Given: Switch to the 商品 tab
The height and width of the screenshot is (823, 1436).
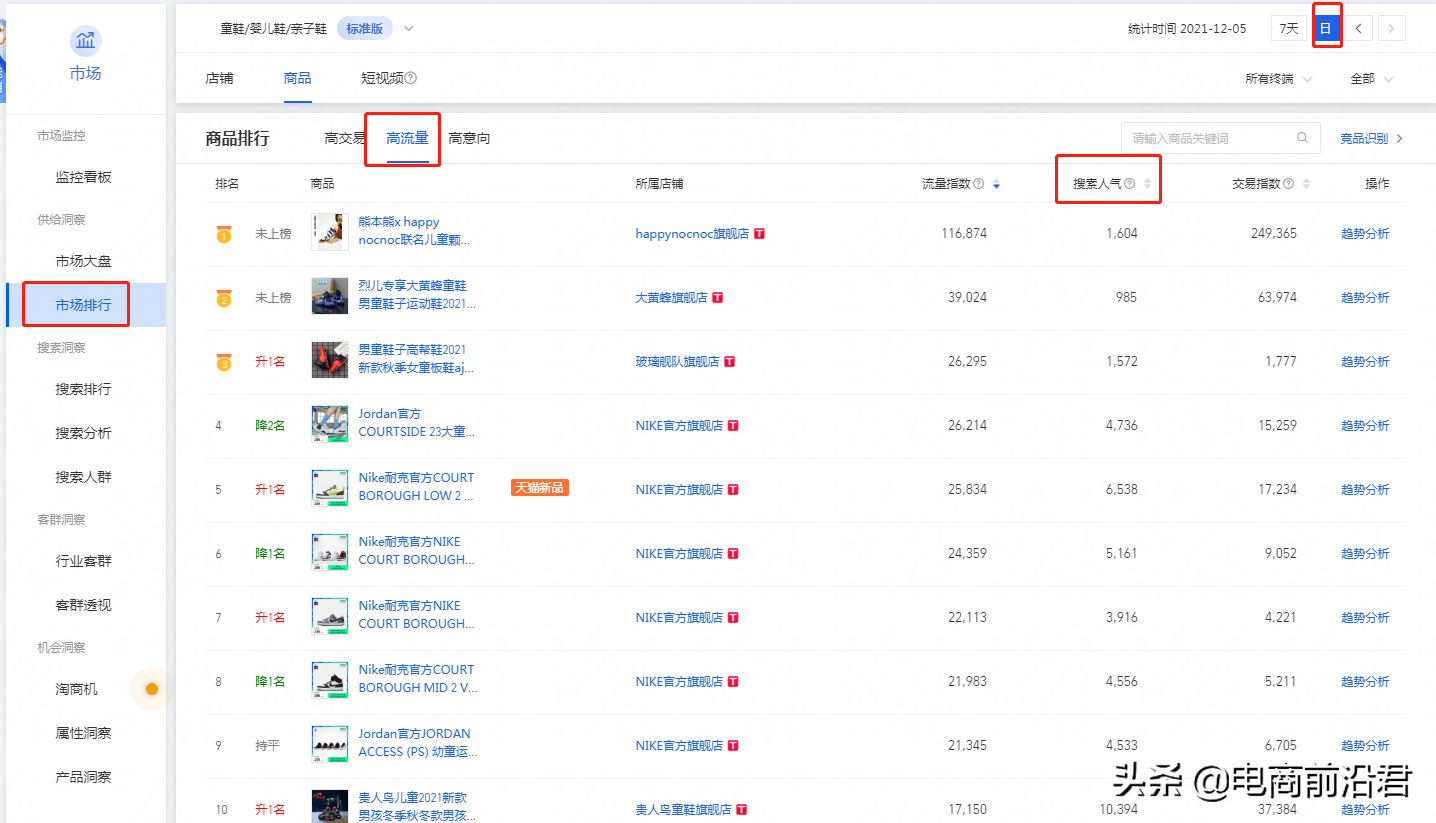Looking at the screenshot, I should [x=297, y=78].
